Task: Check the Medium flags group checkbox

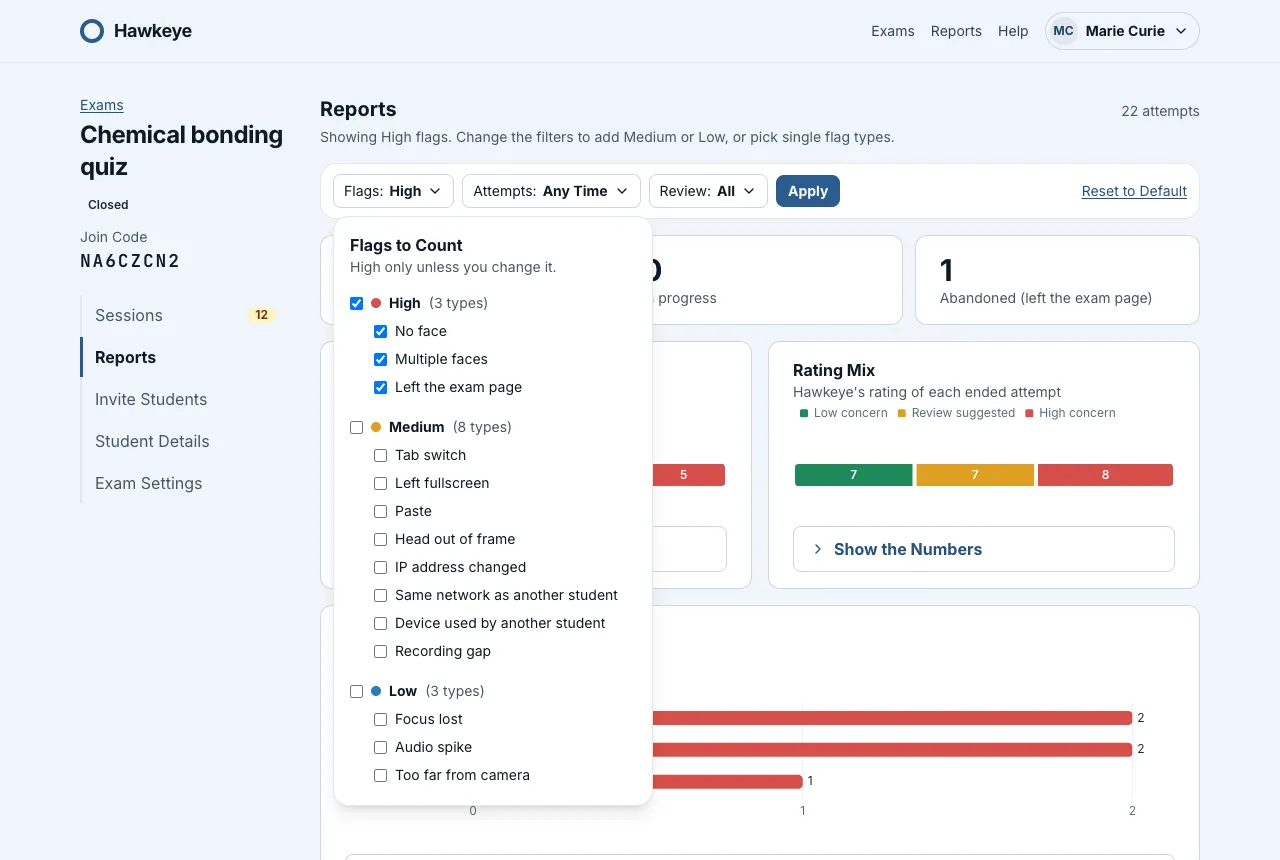Action: pos(357,427)
